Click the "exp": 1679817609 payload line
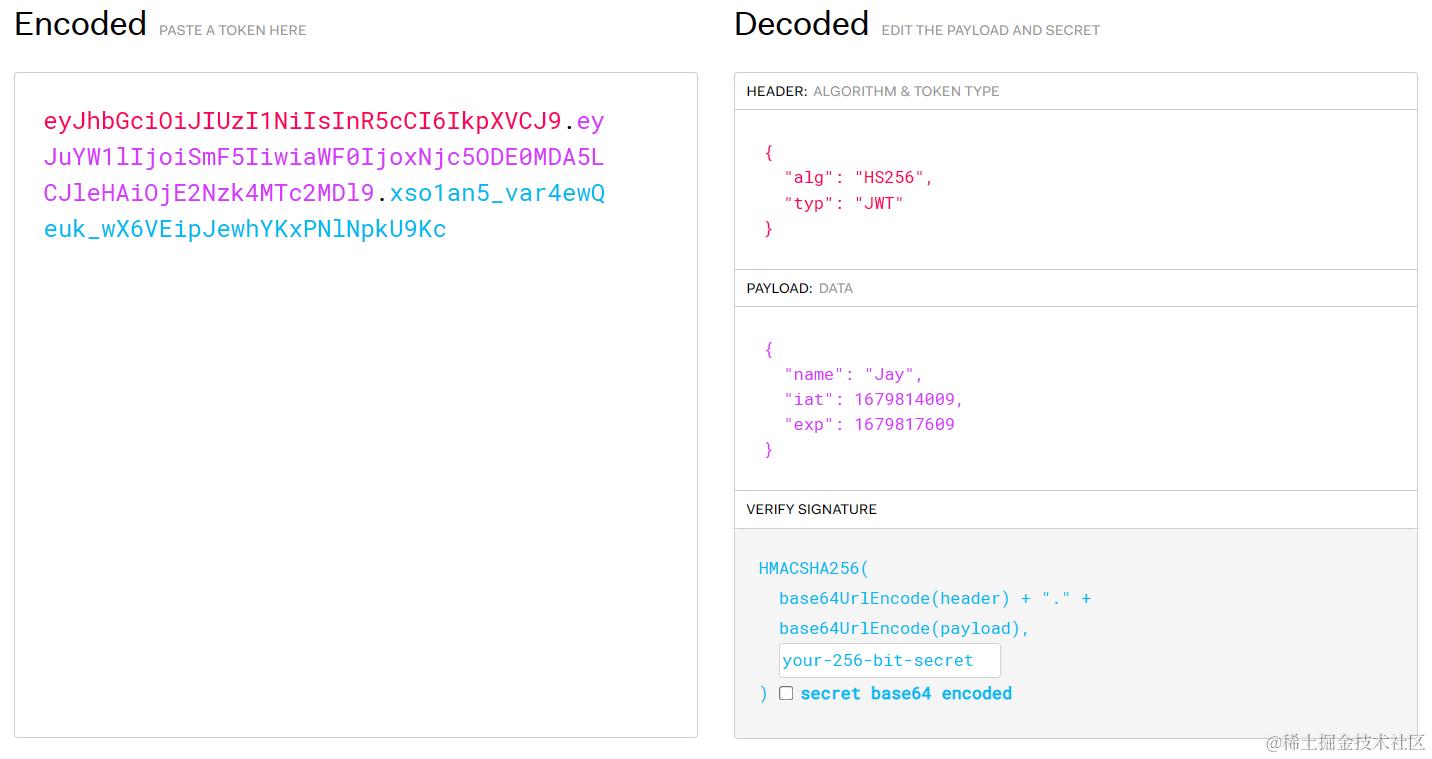 coord(869,424)
